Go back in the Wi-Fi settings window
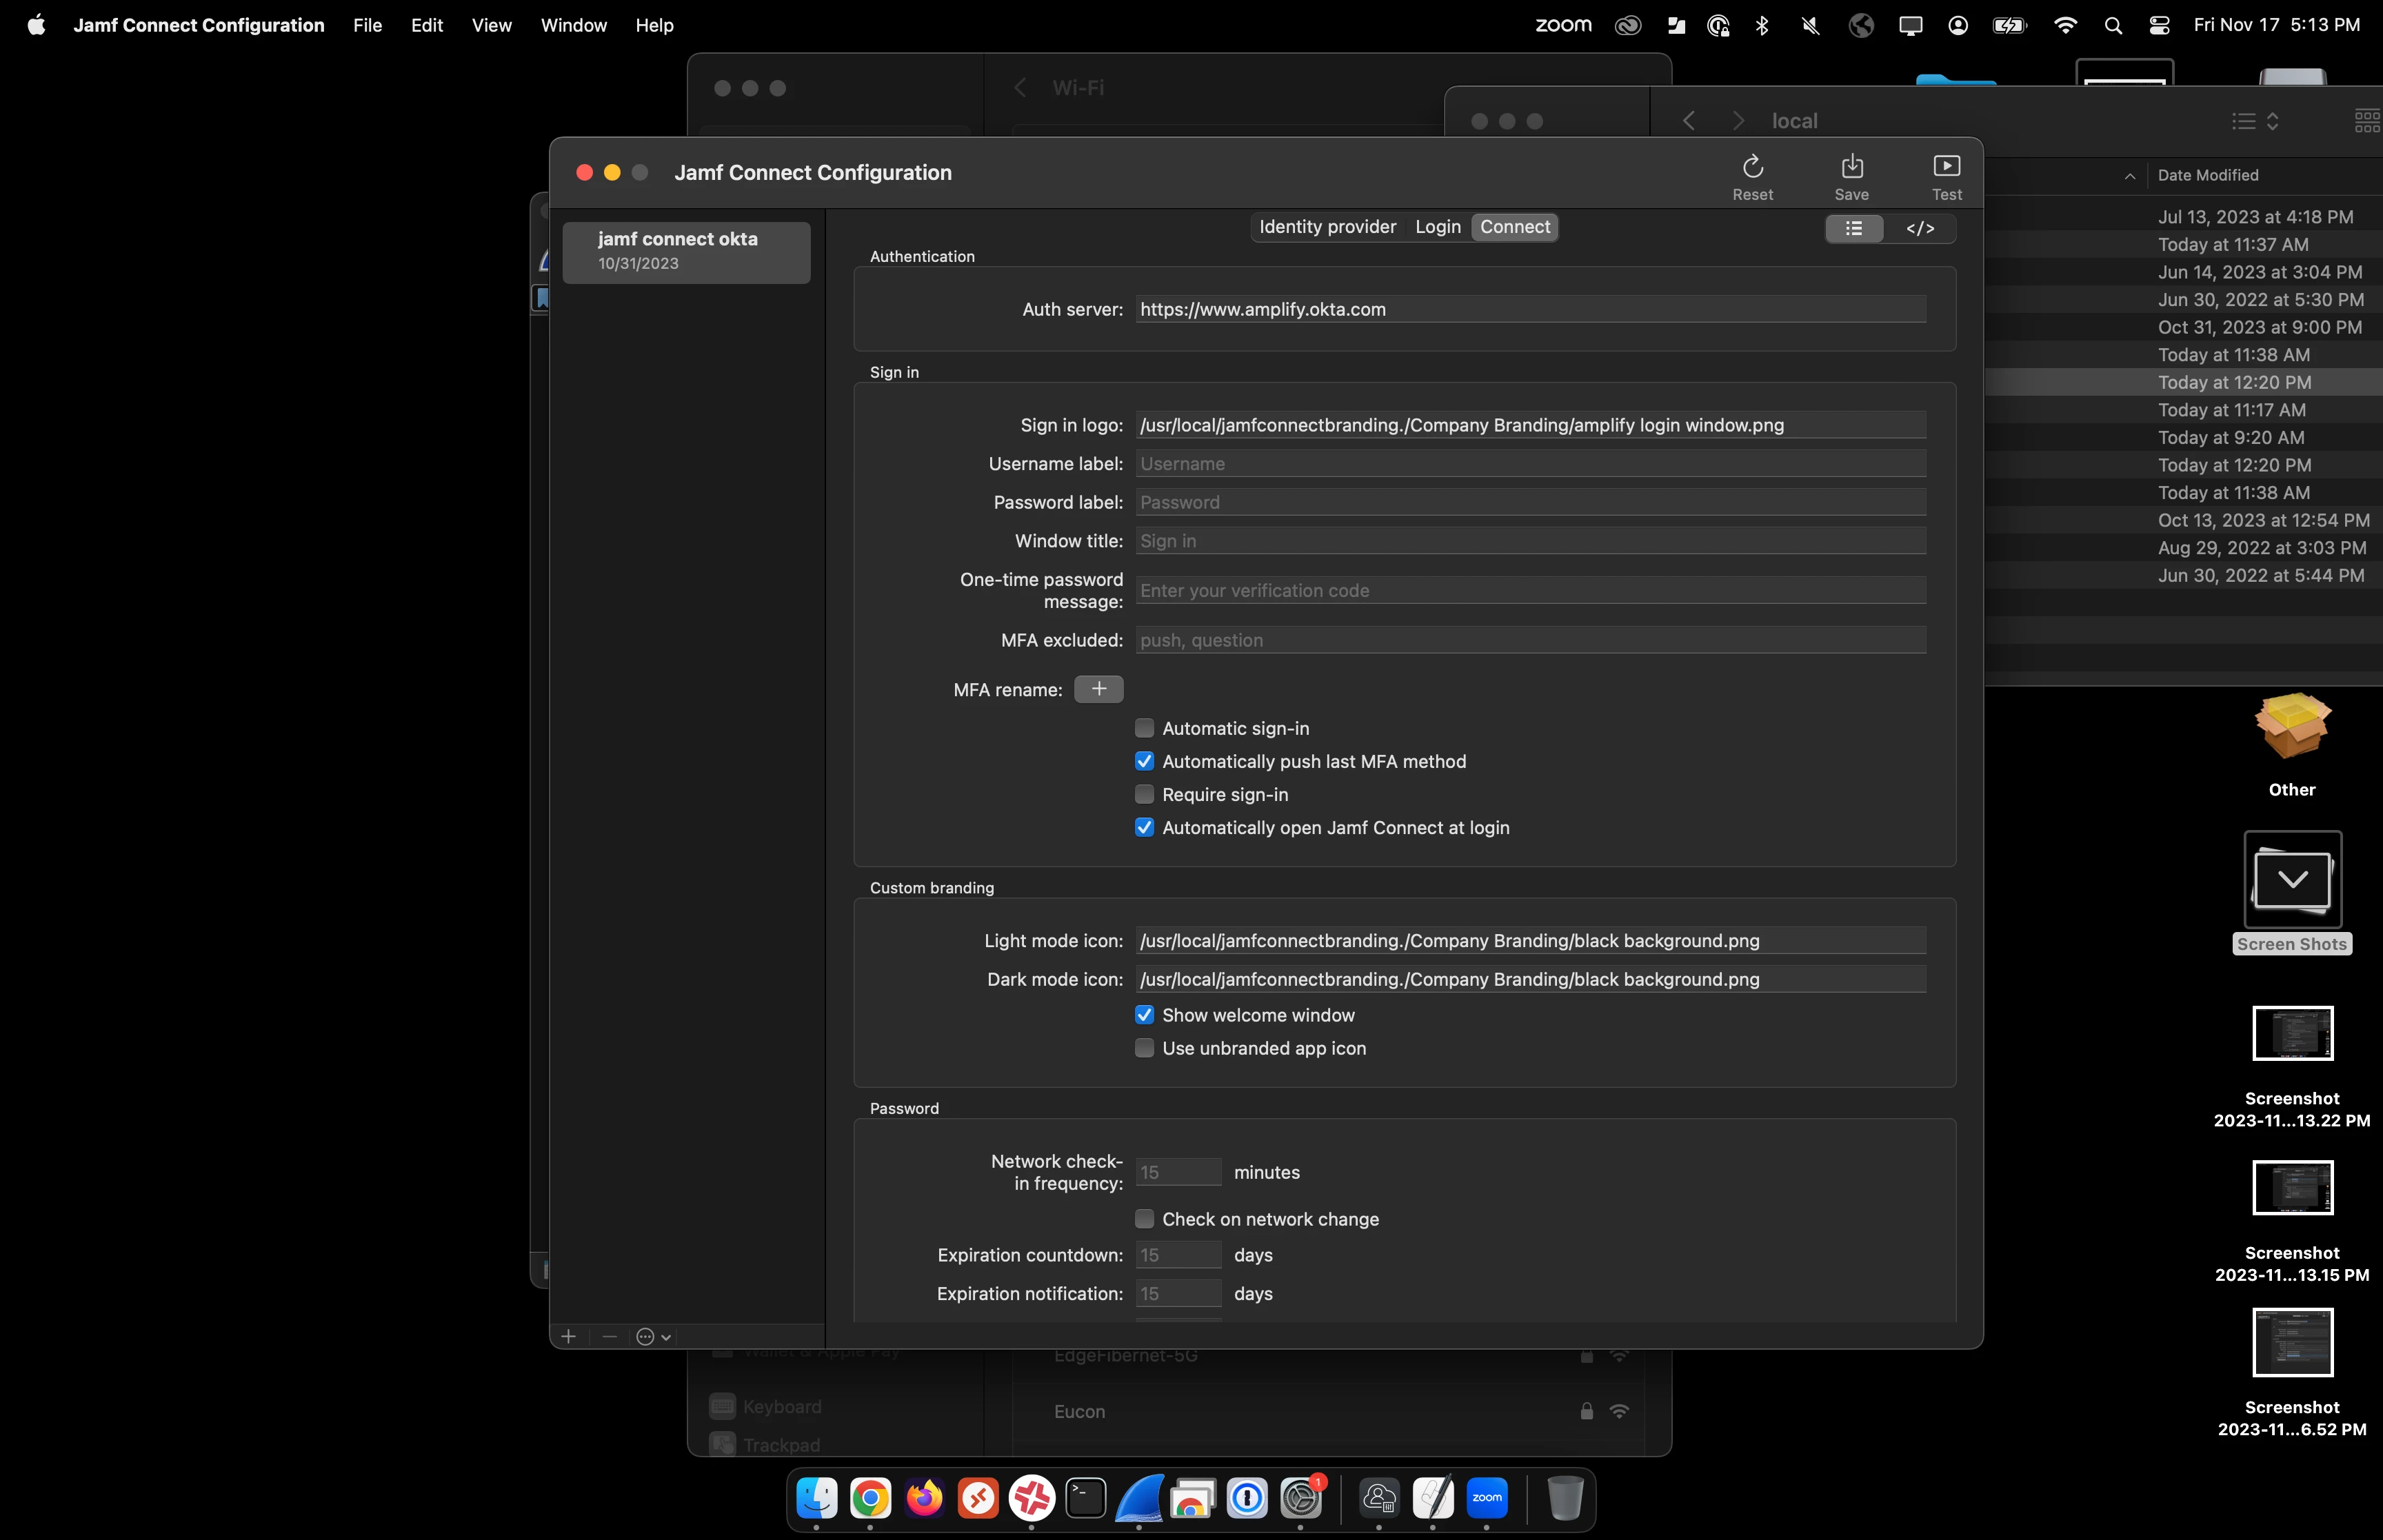The width and height of the screenshot is (2383, 1540). (x=1019, y=88)
